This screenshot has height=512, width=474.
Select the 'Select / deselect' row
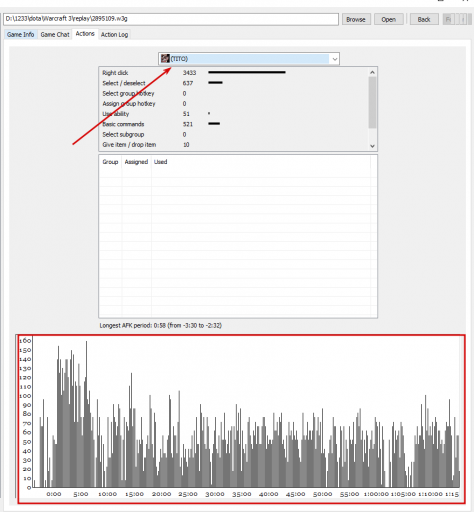(233, 83)
